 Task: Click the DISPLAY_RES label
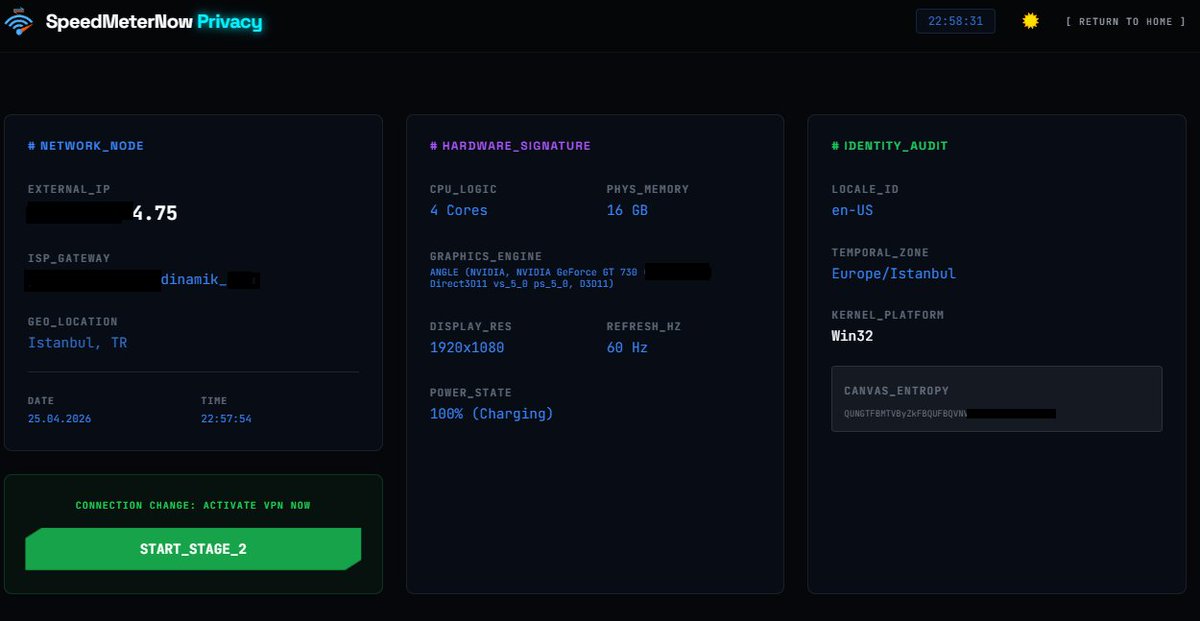471,327
